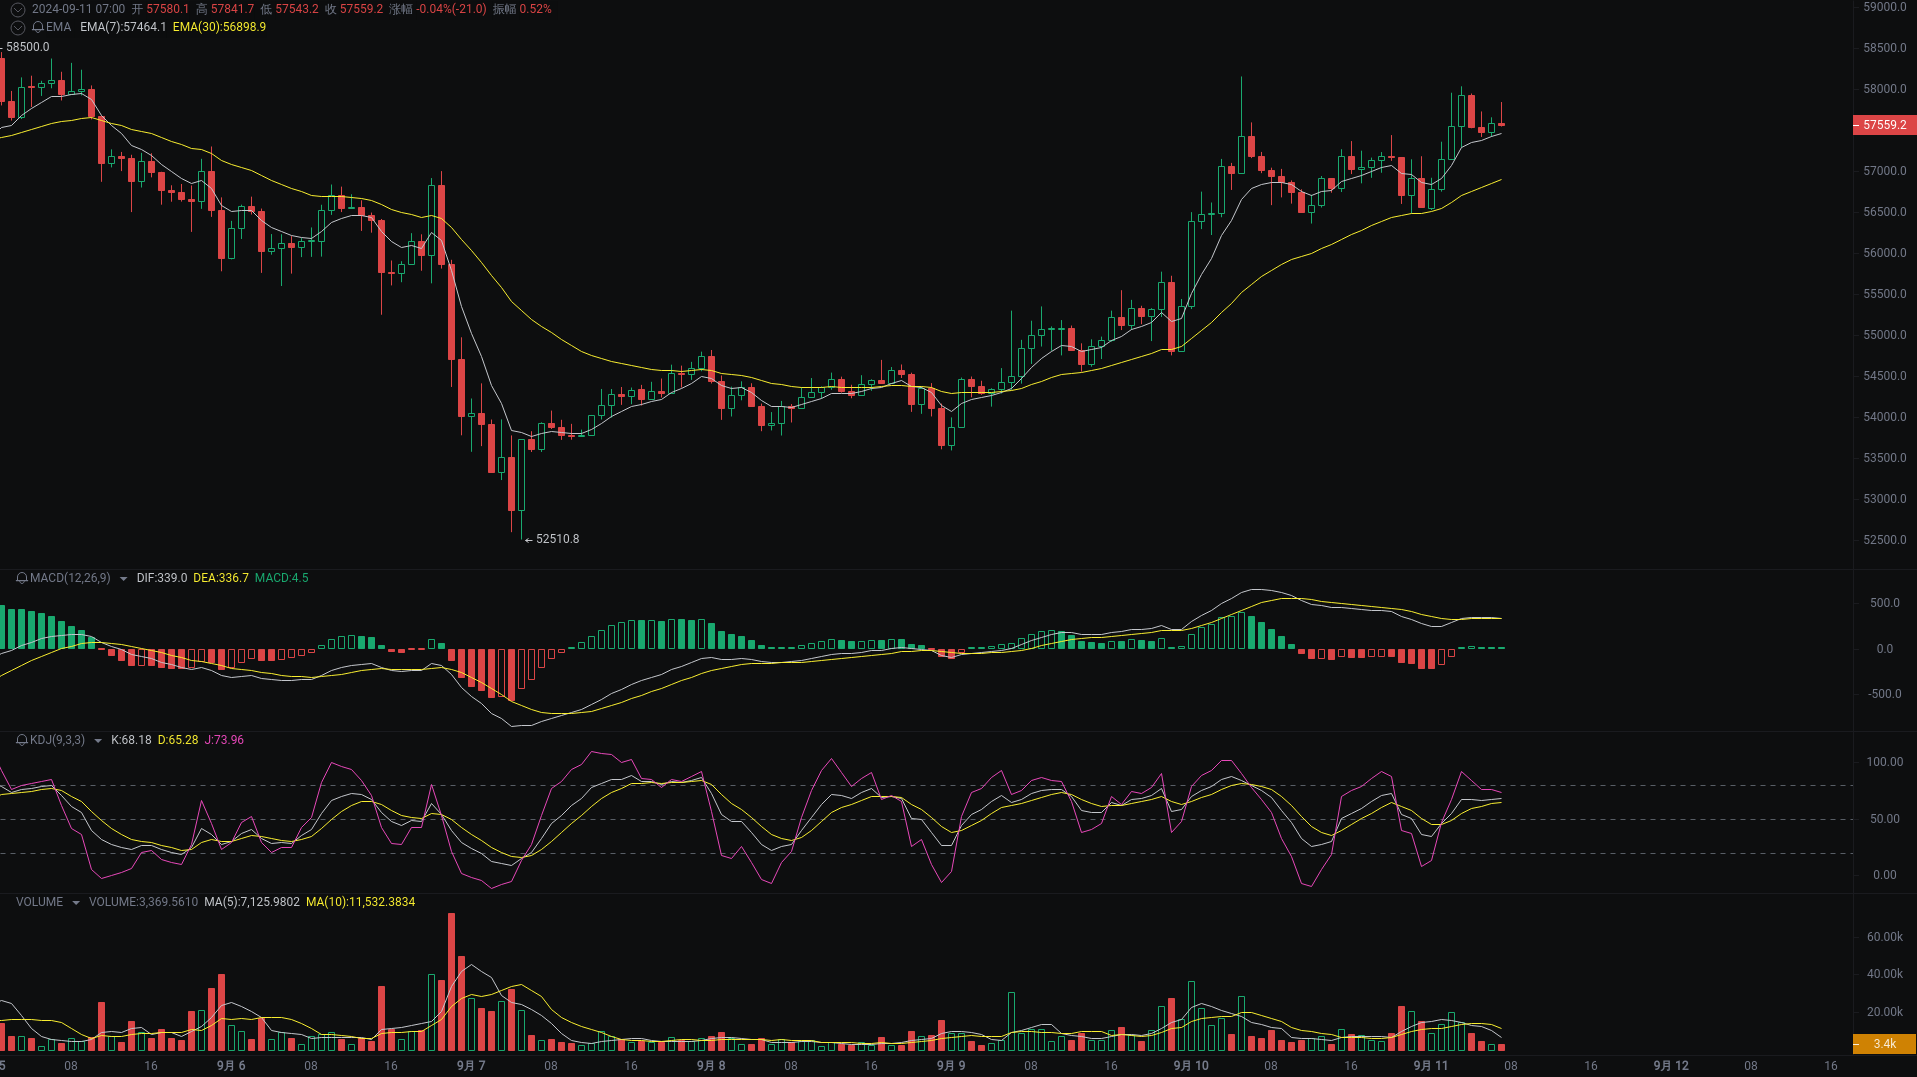Click the red 57559.2 current price tag

pyautogui.click(x=1884, y=124)
